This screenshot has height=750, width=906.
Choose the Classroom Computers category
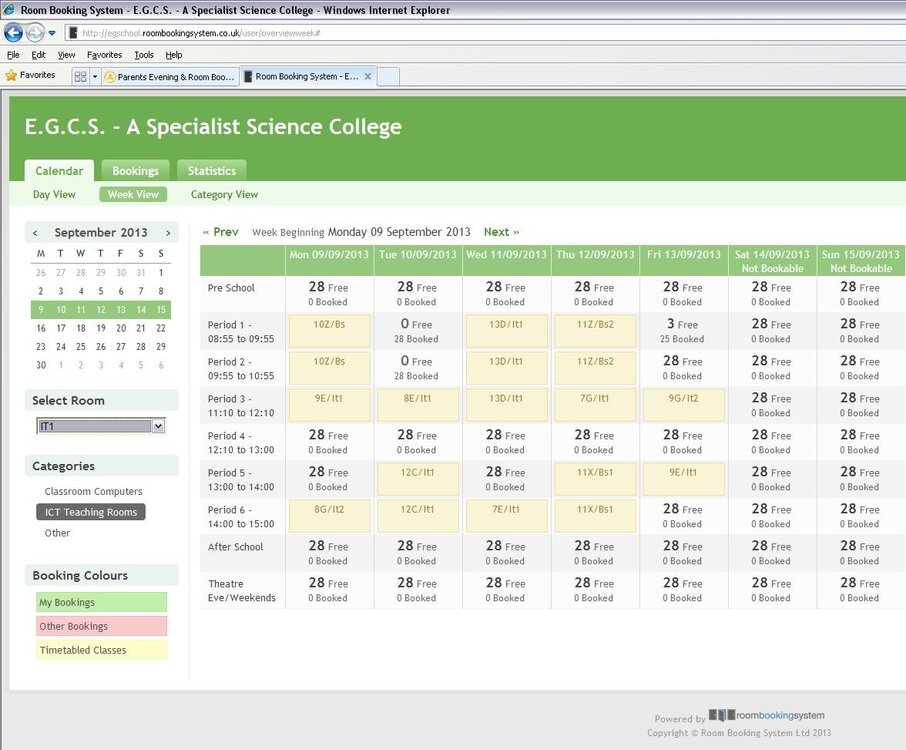click(94, 491)
